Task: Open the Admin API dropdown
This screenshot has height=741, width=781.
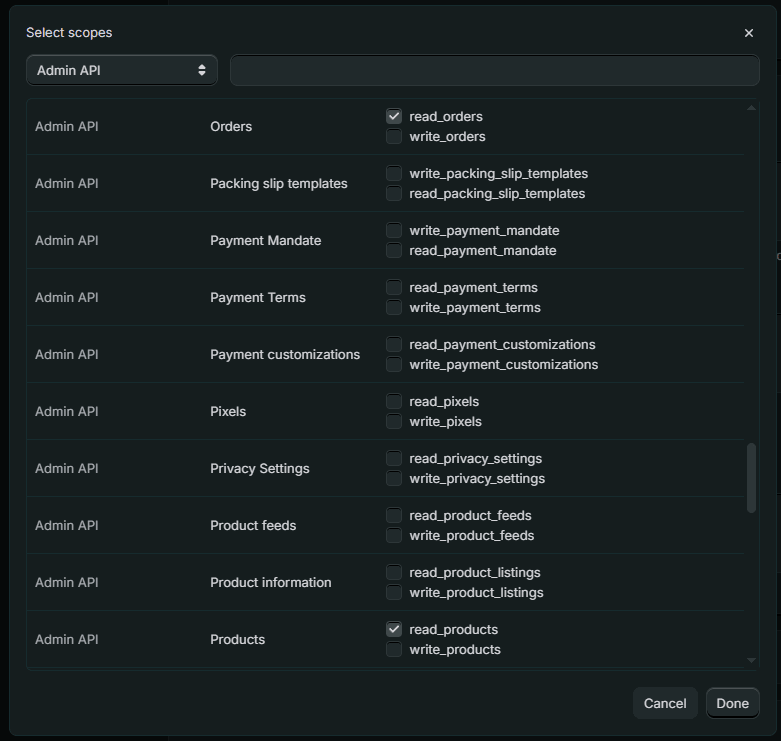Action: pyautogui.click(x=122, y=70)
